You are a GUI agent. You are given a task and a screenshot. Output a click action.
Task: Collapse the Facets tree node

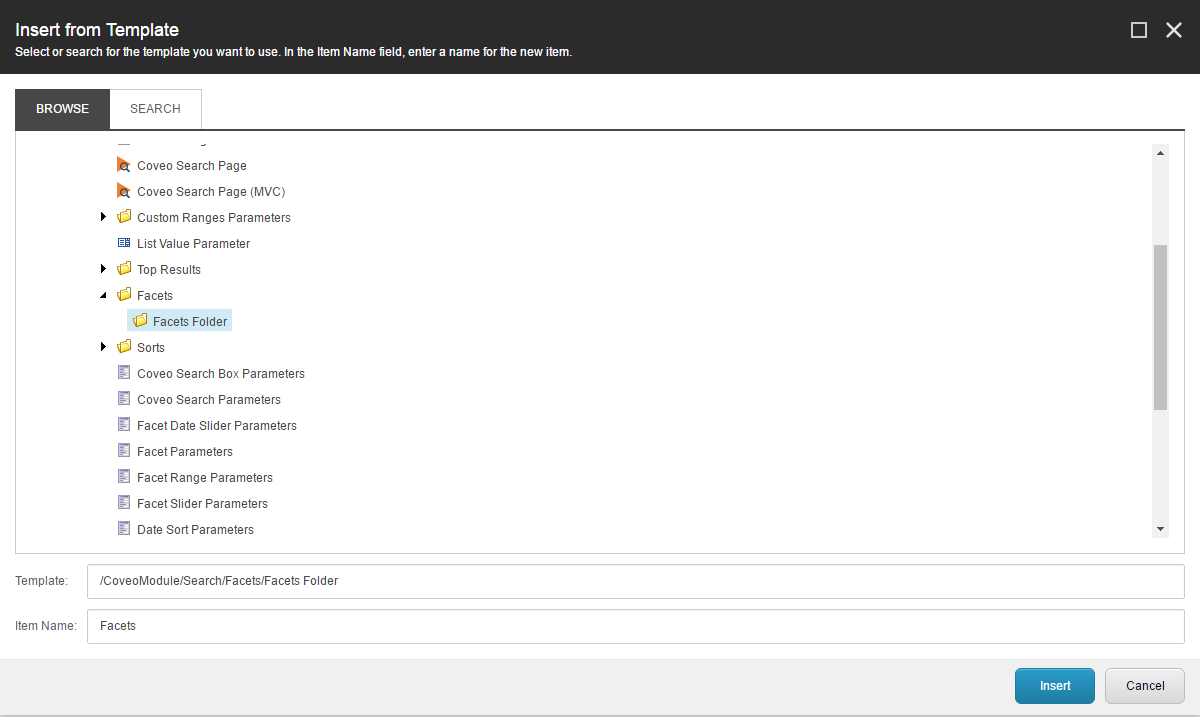pyautogui.click(x=104, y=295)
